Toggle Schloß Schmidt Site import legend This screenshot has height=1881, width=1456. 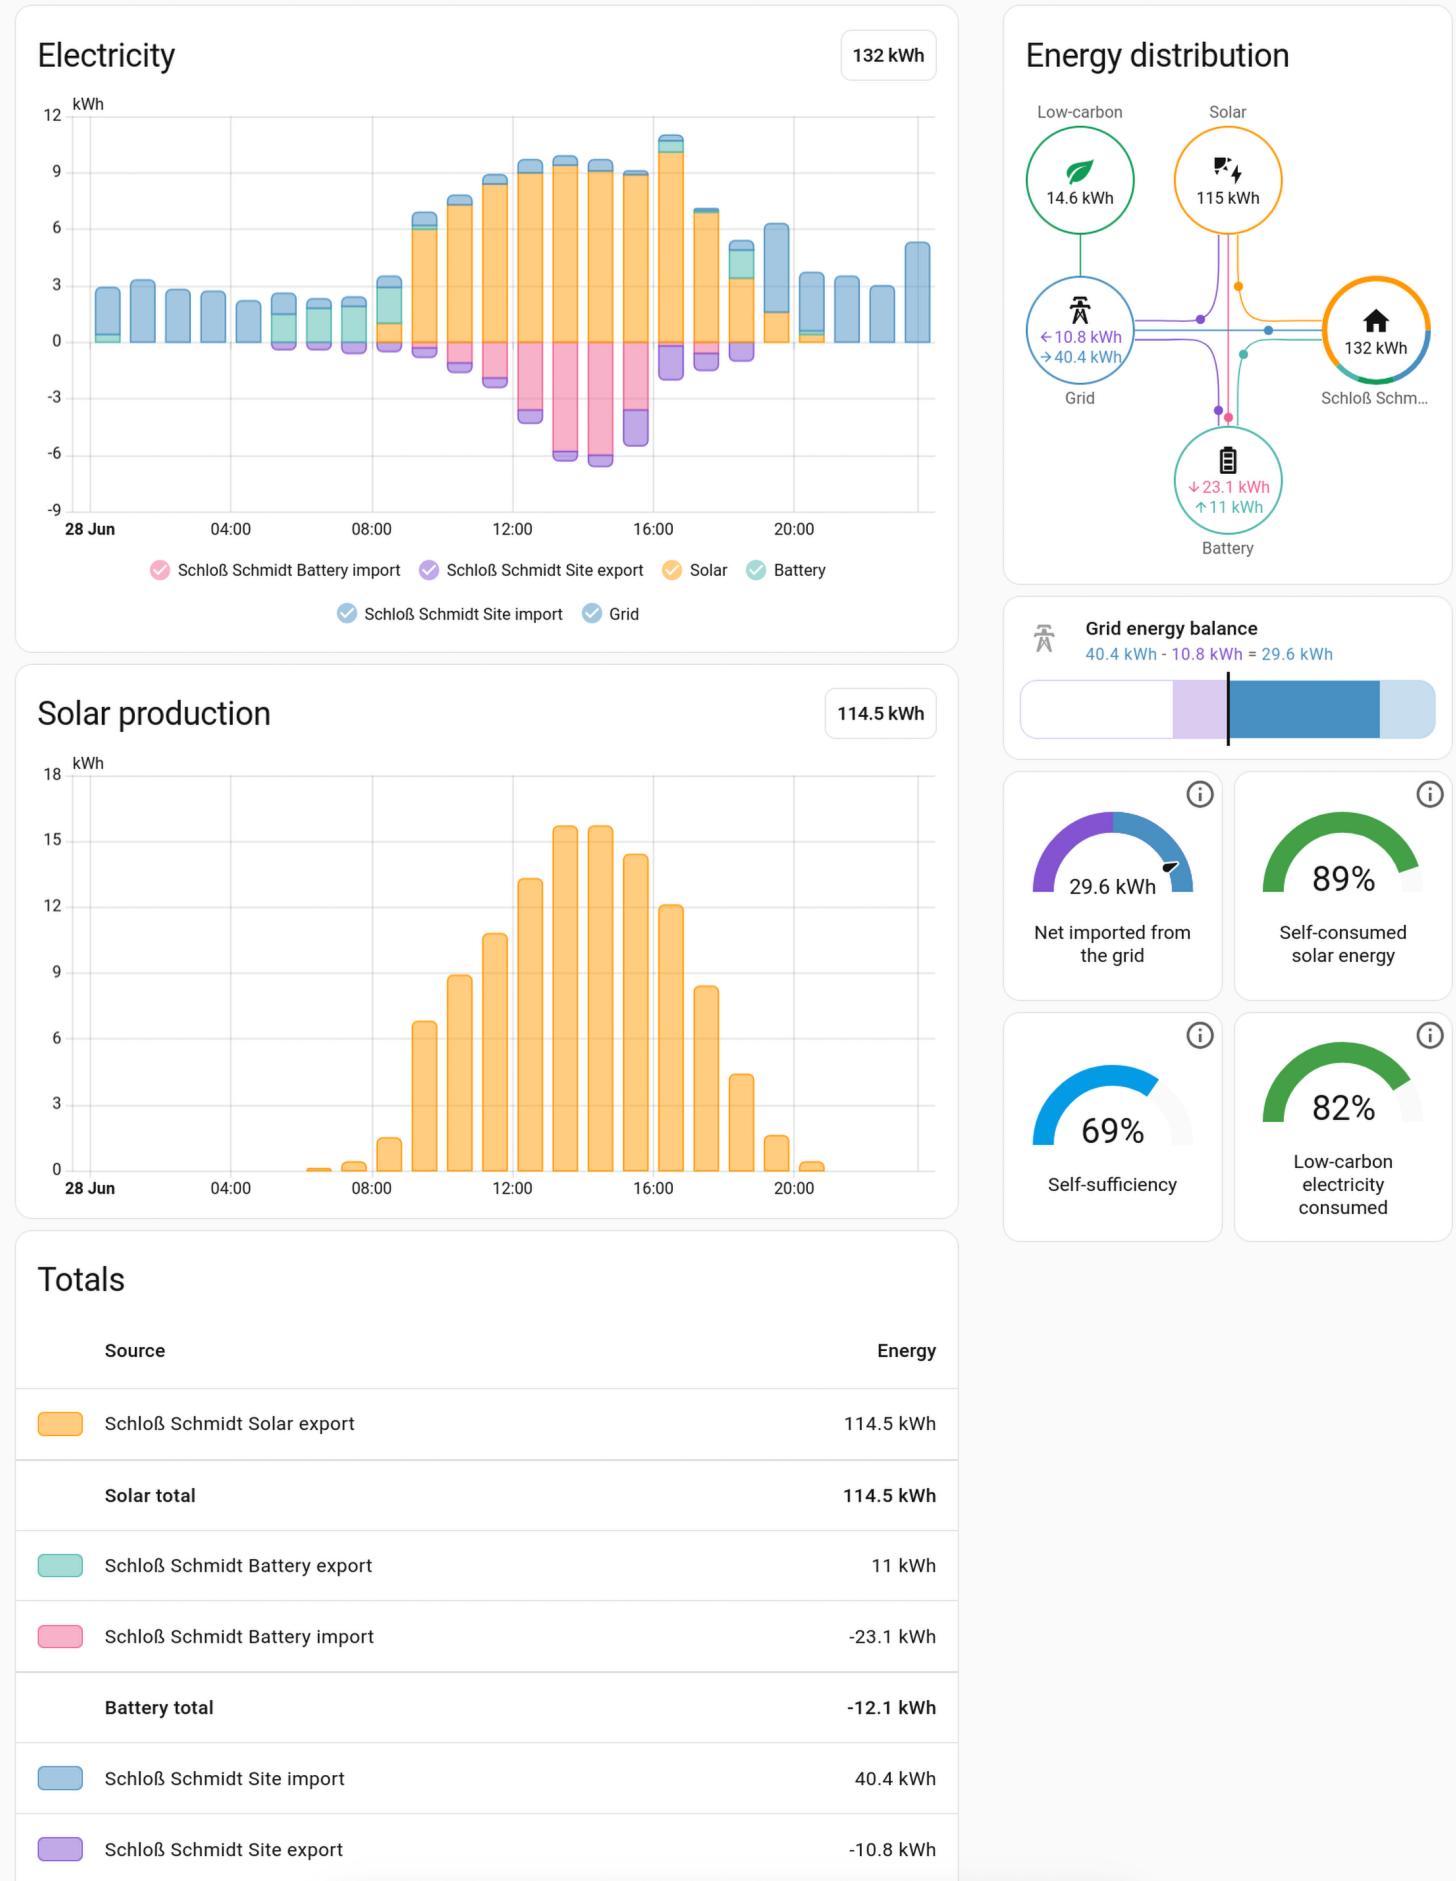[450, 614]
